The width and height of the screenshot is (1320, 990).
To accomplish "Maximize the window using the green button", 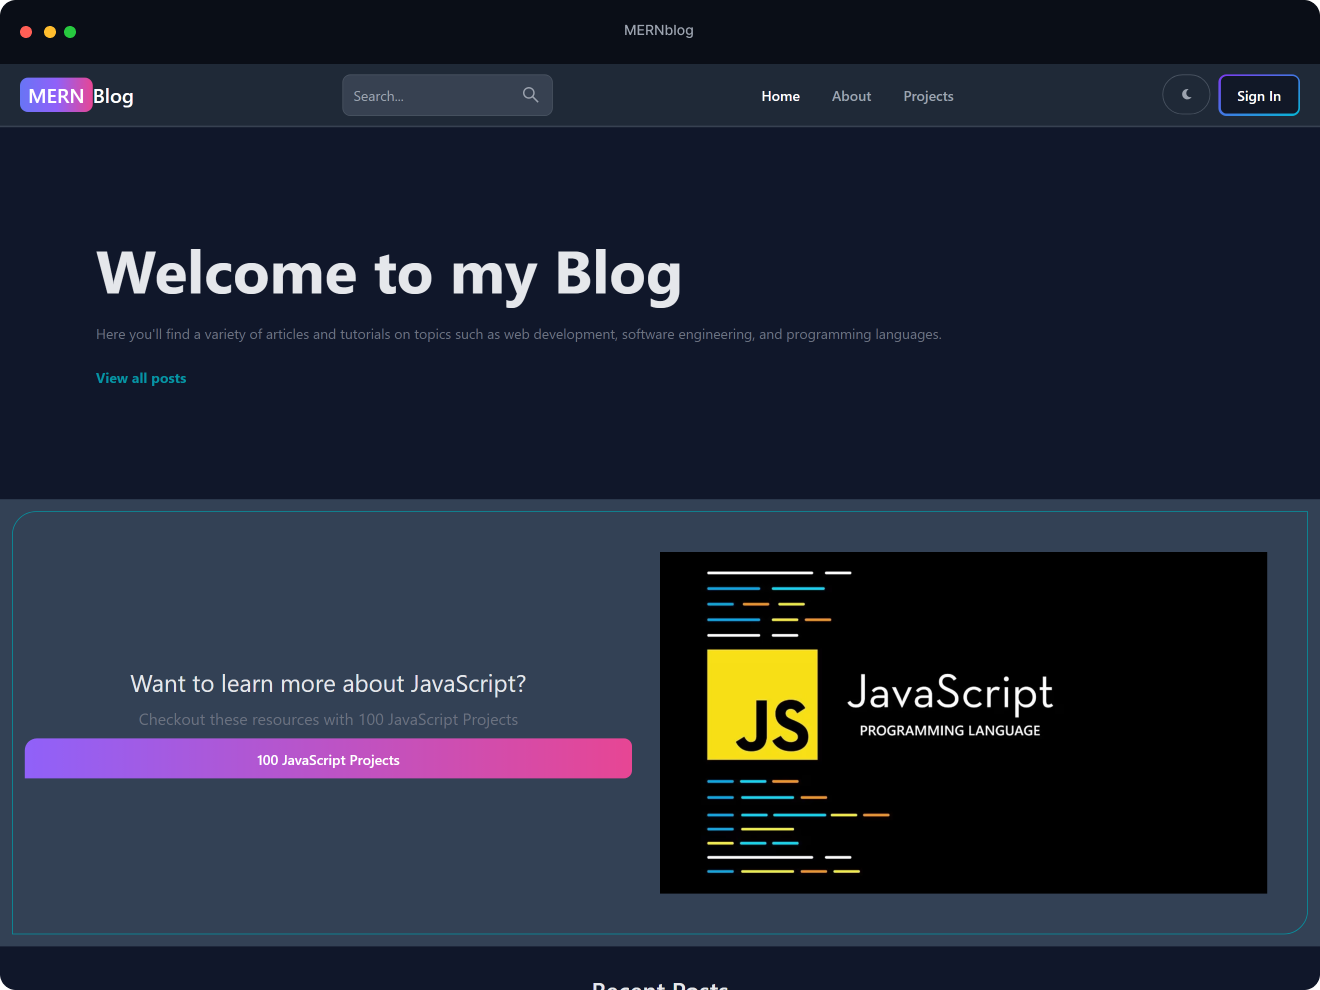I will tap(70, 32).
